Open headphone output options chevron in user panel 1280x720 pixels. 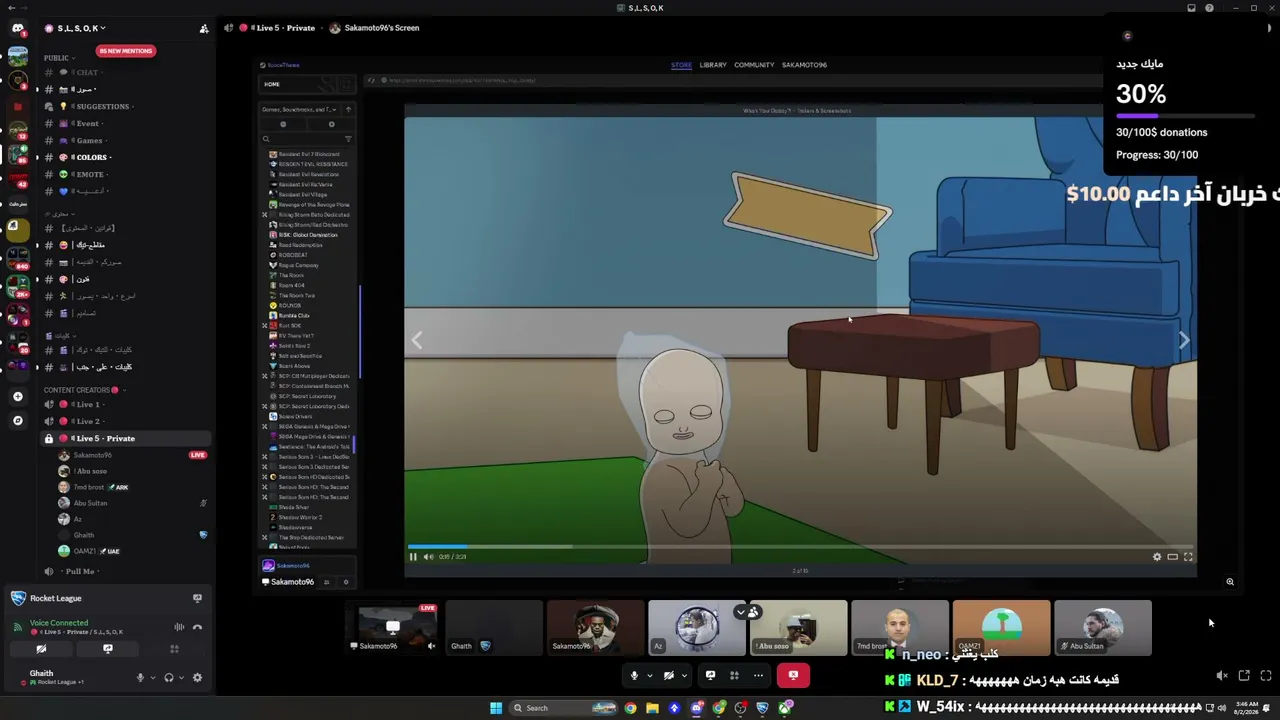tap(181, 677)
